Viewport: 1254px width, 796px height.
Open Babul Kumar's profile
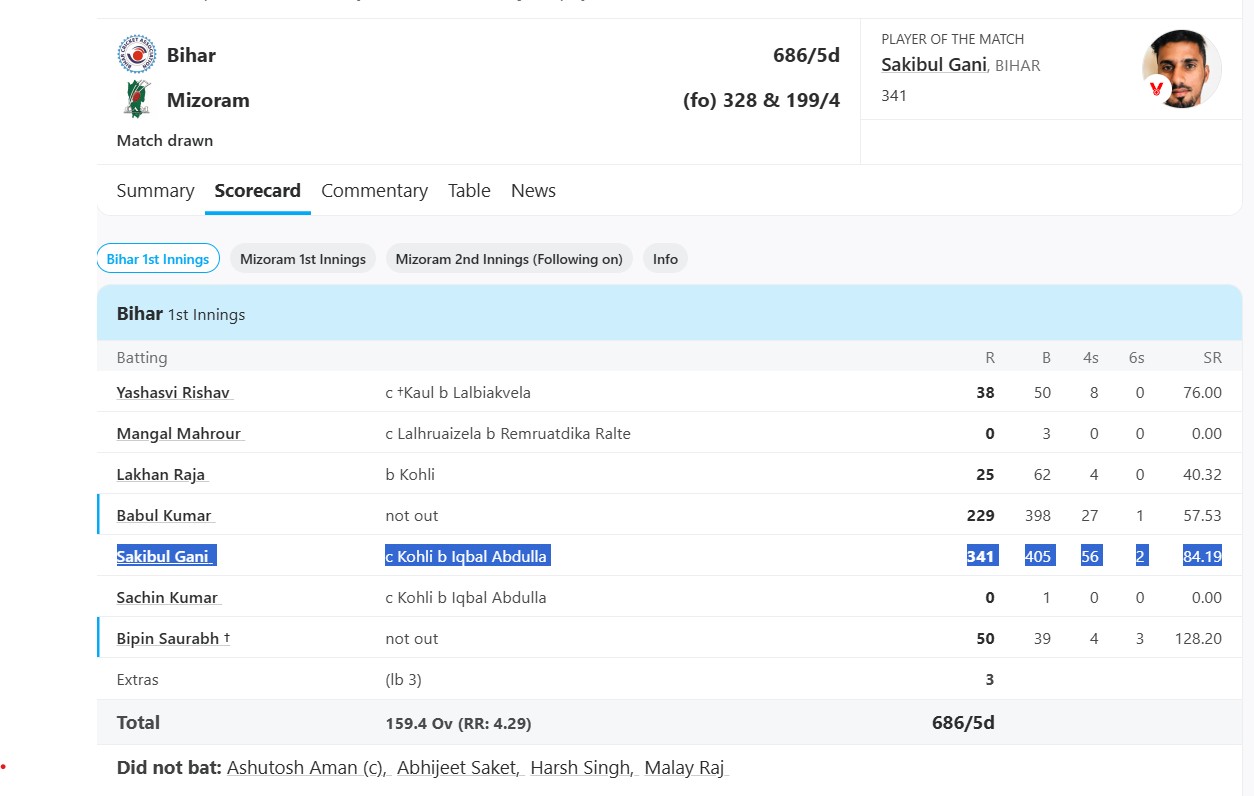pyautogui.click(x=165, y=516)
